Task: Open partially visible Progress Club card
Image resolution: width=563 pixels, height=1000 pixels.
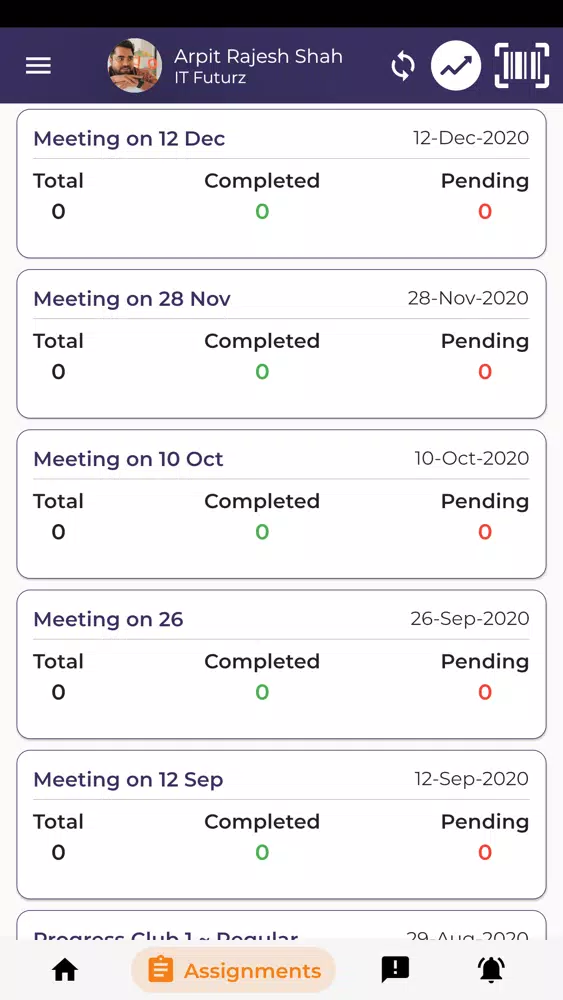Action: pos(281,925)
